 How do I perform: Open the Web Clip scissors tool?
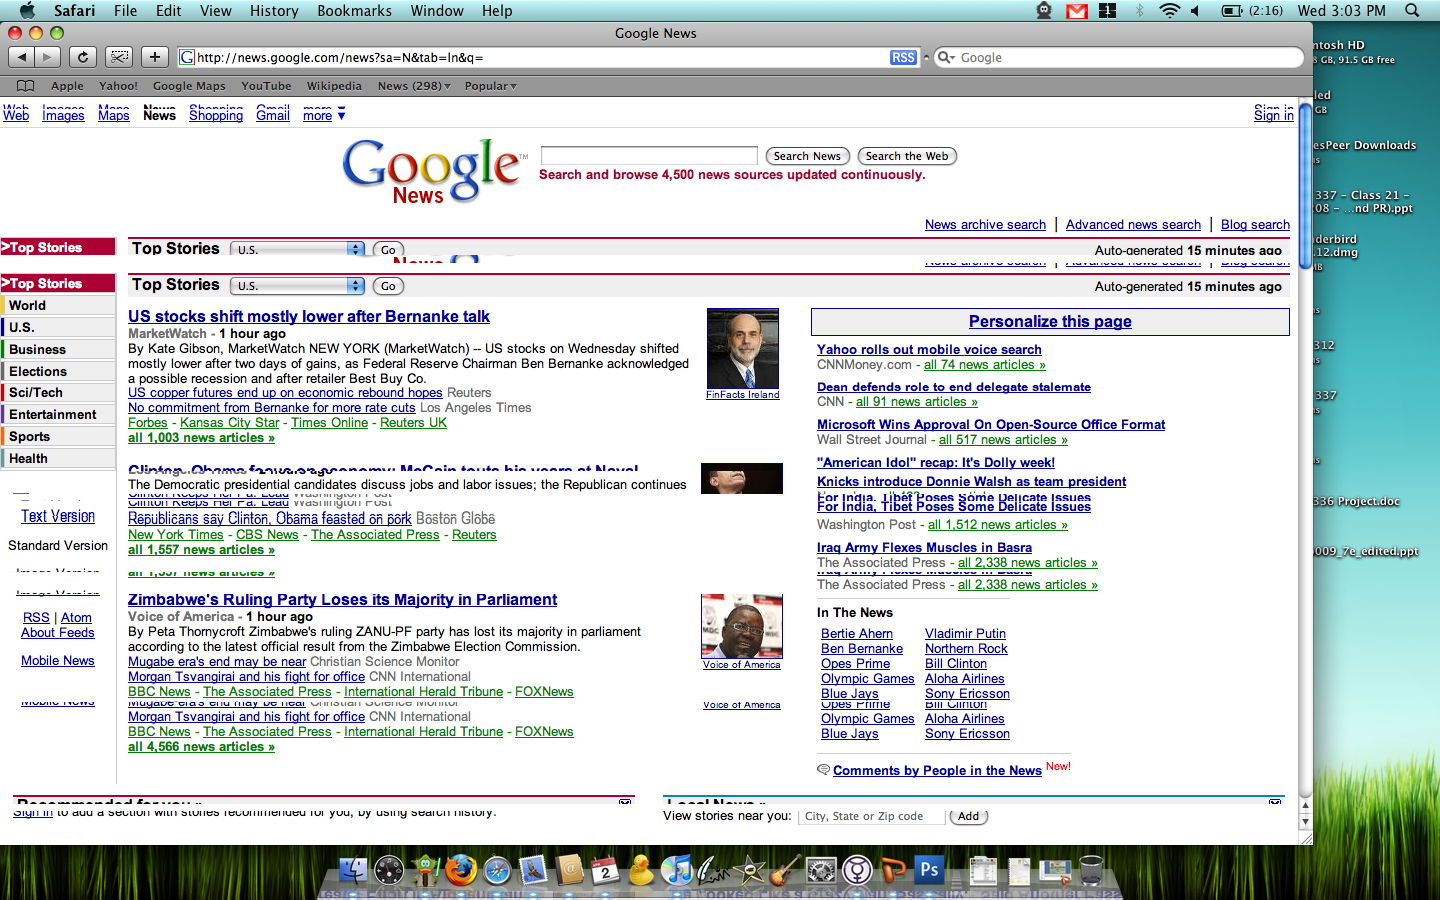coord(119,57)
